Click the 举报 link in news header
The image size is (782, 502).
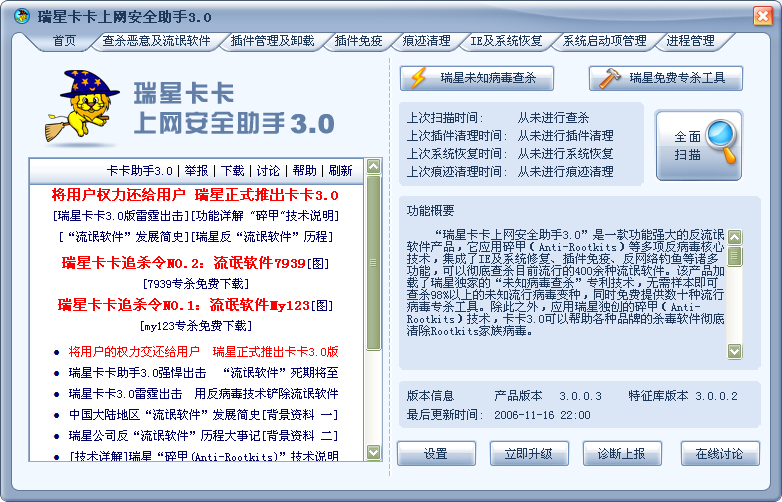(x=196, y=171)
